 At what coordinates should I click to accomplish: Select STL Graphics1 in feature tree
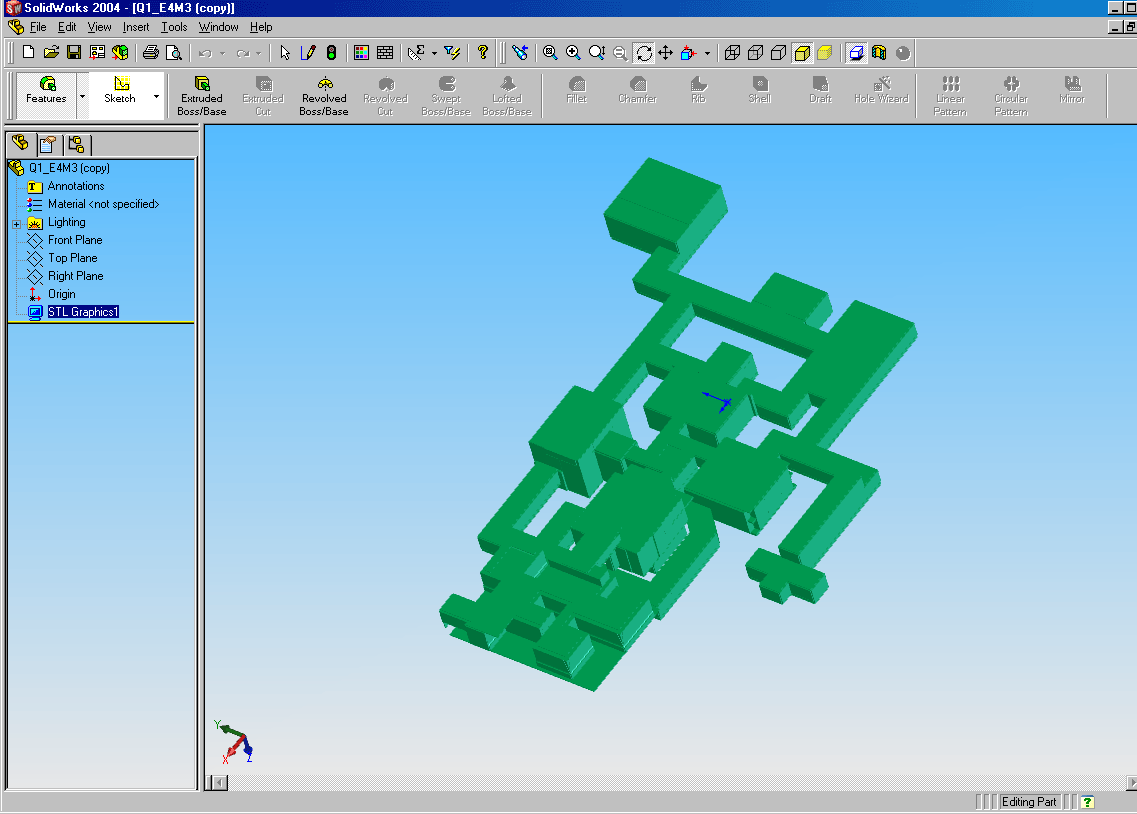83,312
